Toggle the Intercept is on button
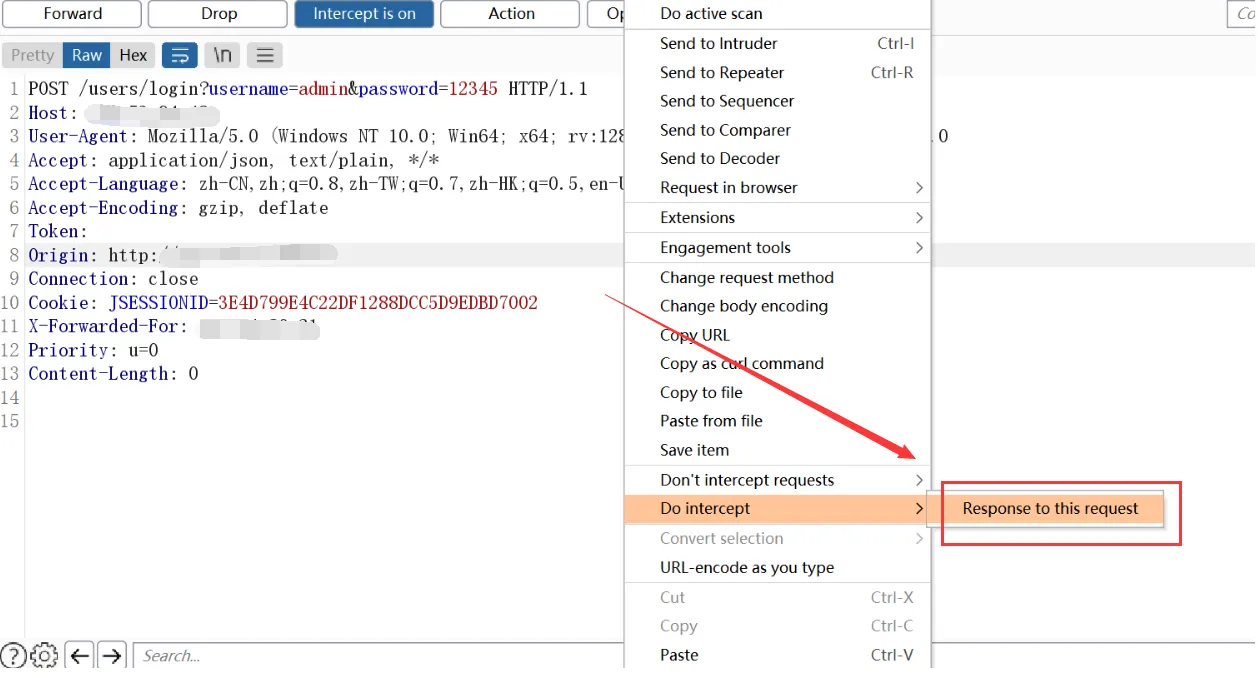 pyautogui.click(x=364, y=14)
